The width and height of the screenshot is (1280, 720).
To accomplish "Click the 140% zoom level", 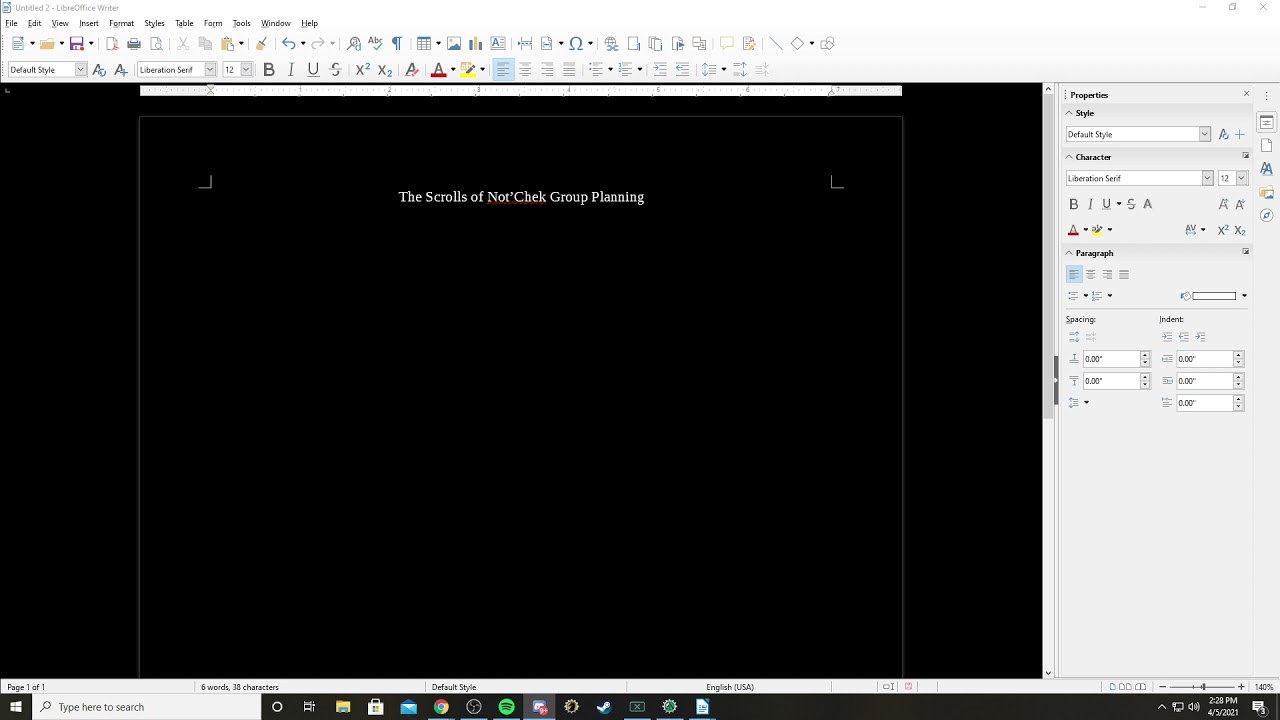I will coord(1264,687).
